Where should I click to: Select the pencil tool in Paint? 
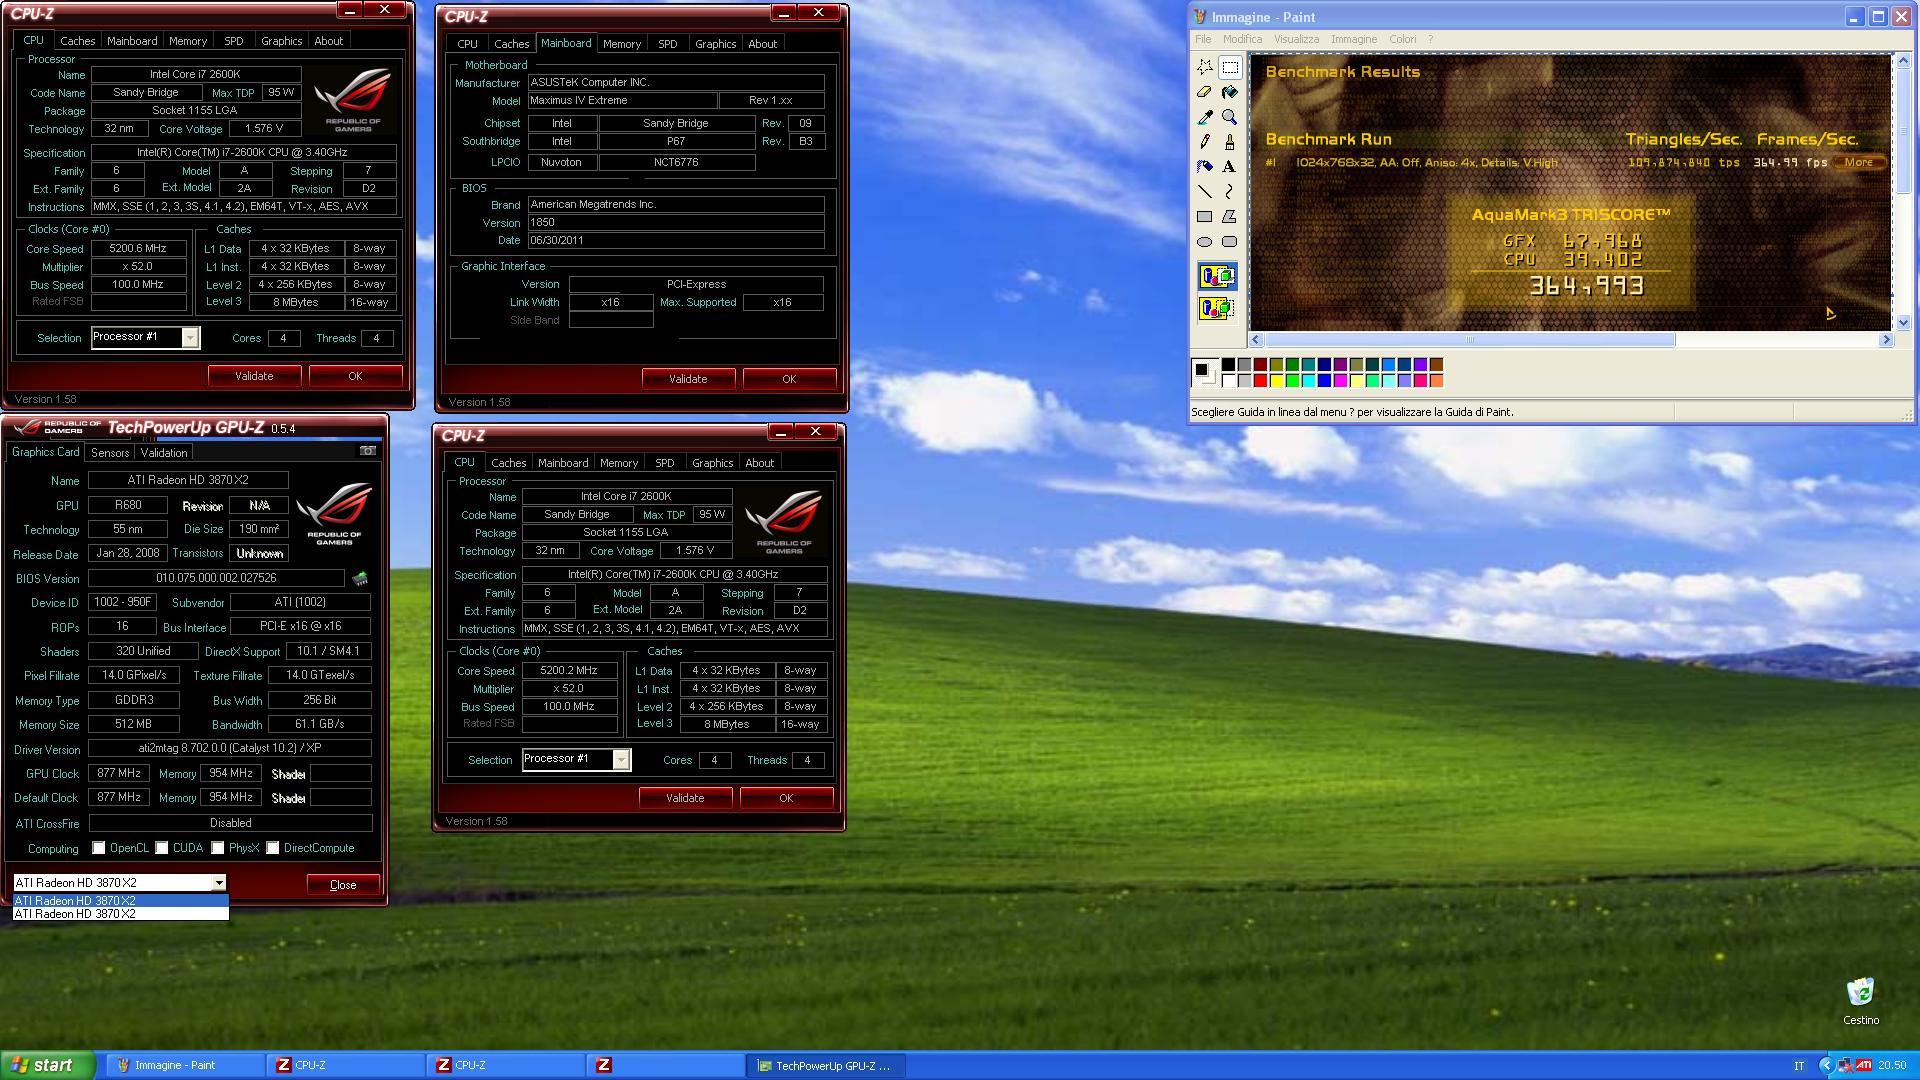click(1205, 142)
